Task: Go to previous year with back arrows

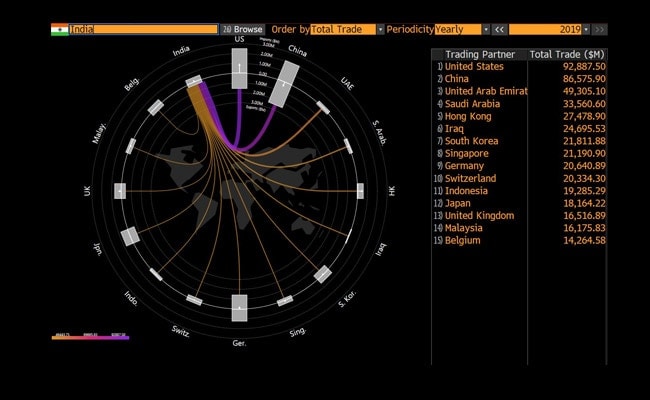Action: coord(499,30)
